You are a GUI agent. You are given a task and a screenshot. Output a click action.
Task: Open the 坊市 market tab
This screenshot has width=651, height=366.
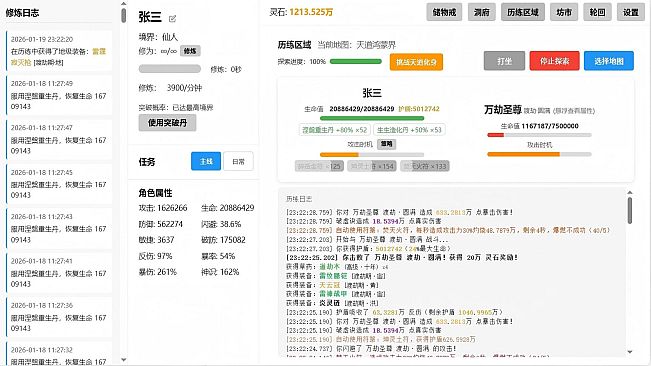(564, 12)
